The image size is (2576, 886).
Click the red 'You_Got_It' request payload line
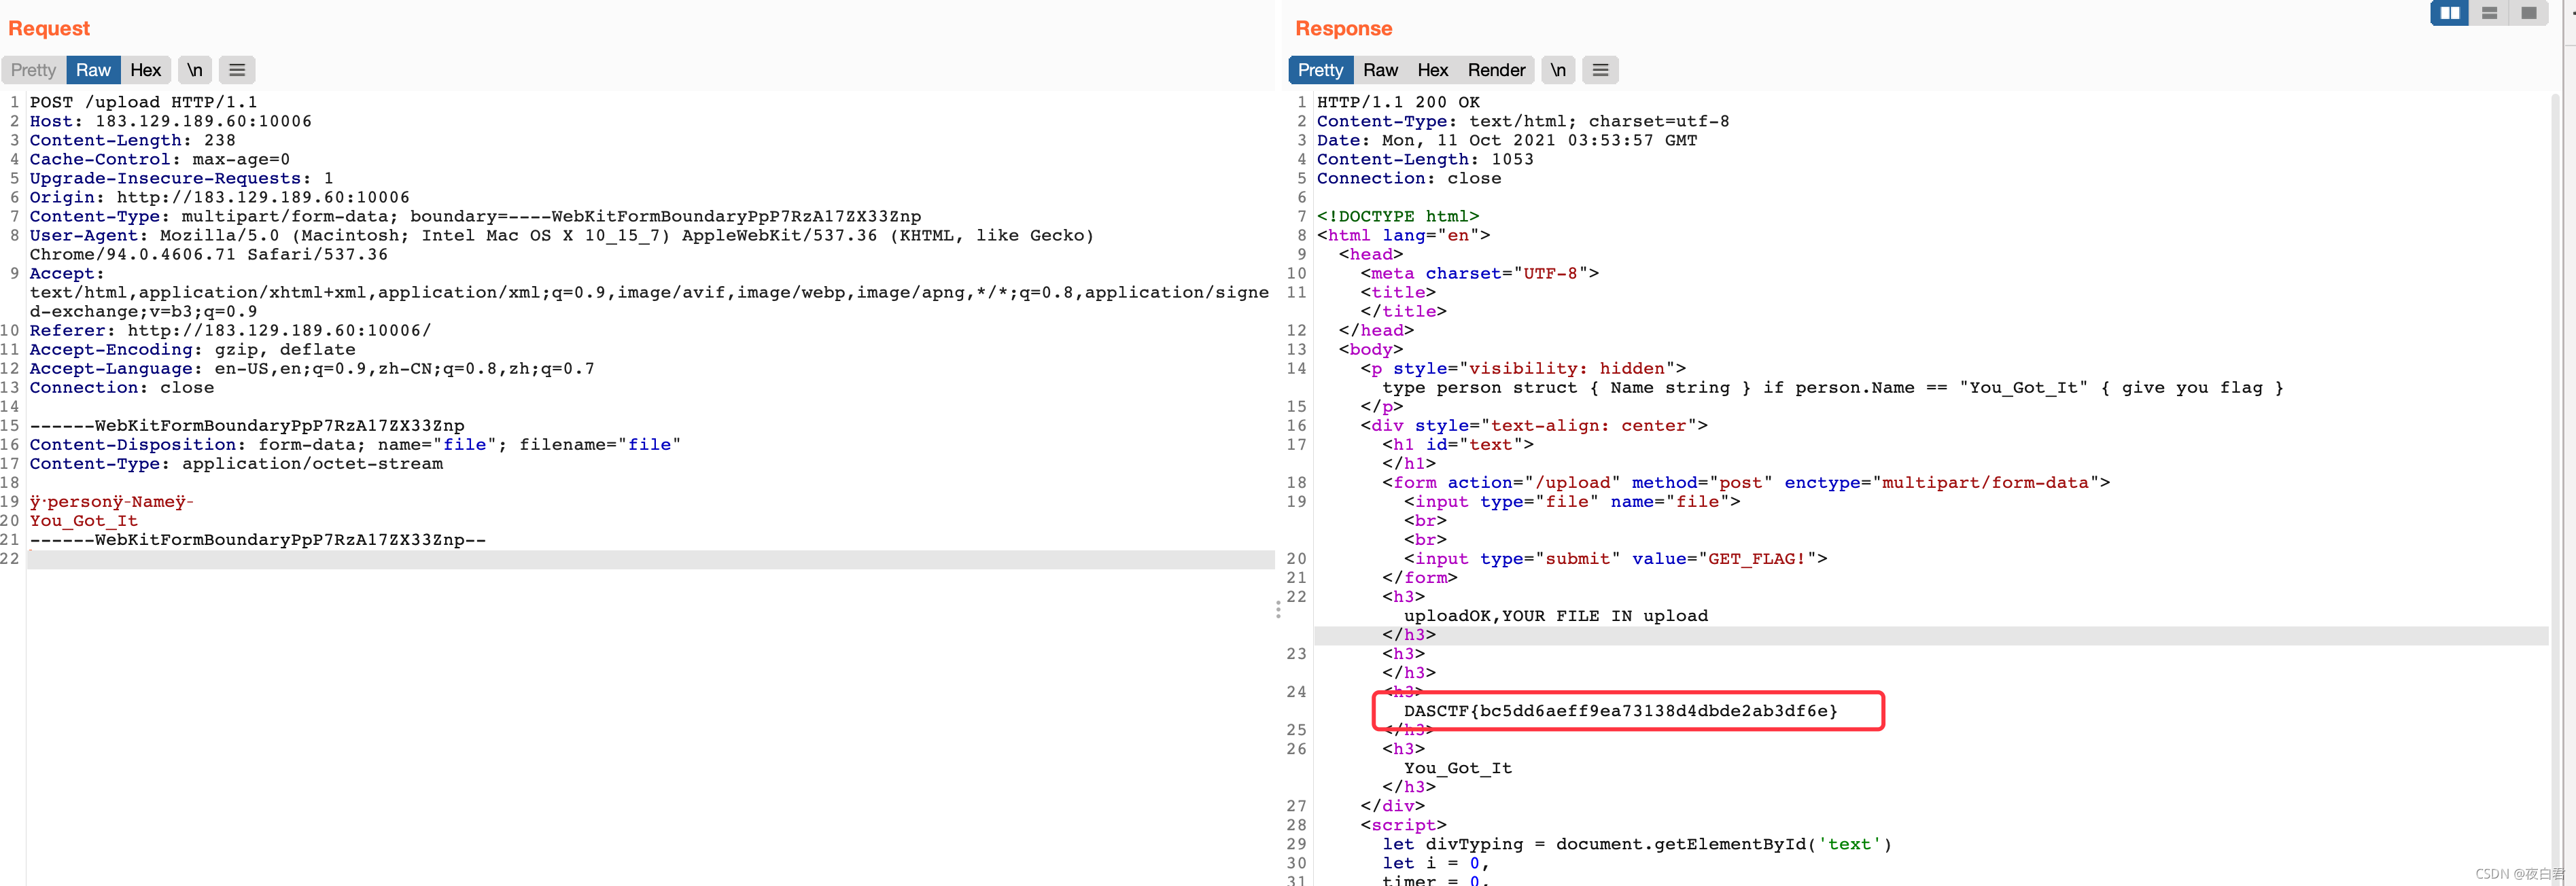click(x=84, y=520)
